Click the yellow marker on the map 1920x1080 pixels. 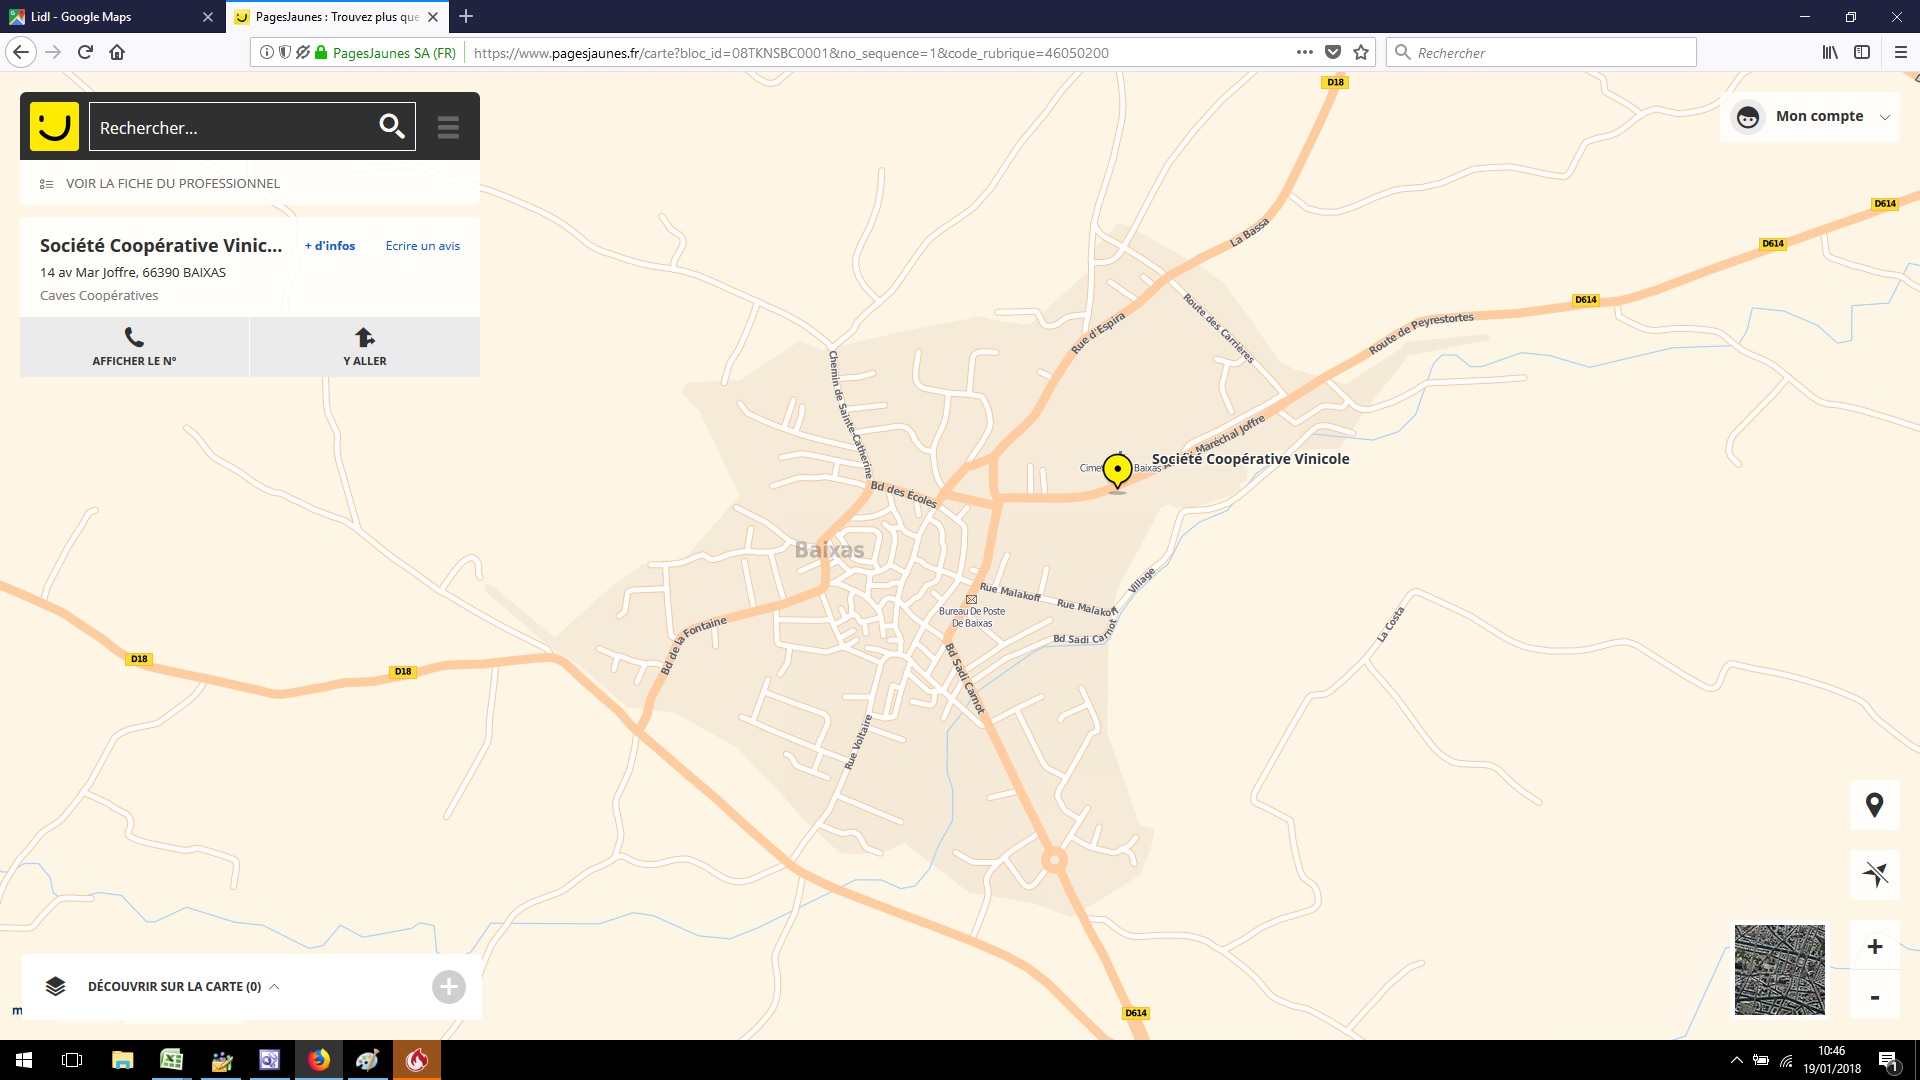[1117, 469]
